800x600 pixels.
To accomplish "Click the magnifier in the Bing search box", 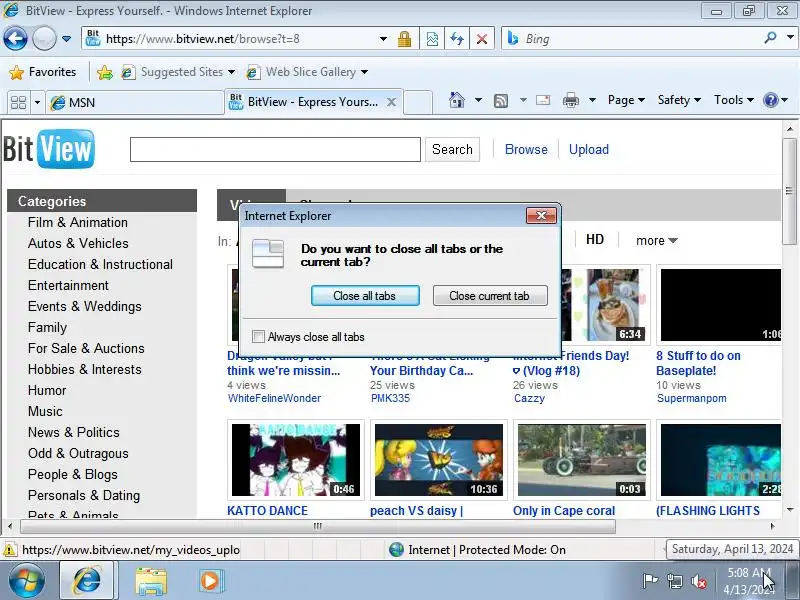I will click(770, 38).
